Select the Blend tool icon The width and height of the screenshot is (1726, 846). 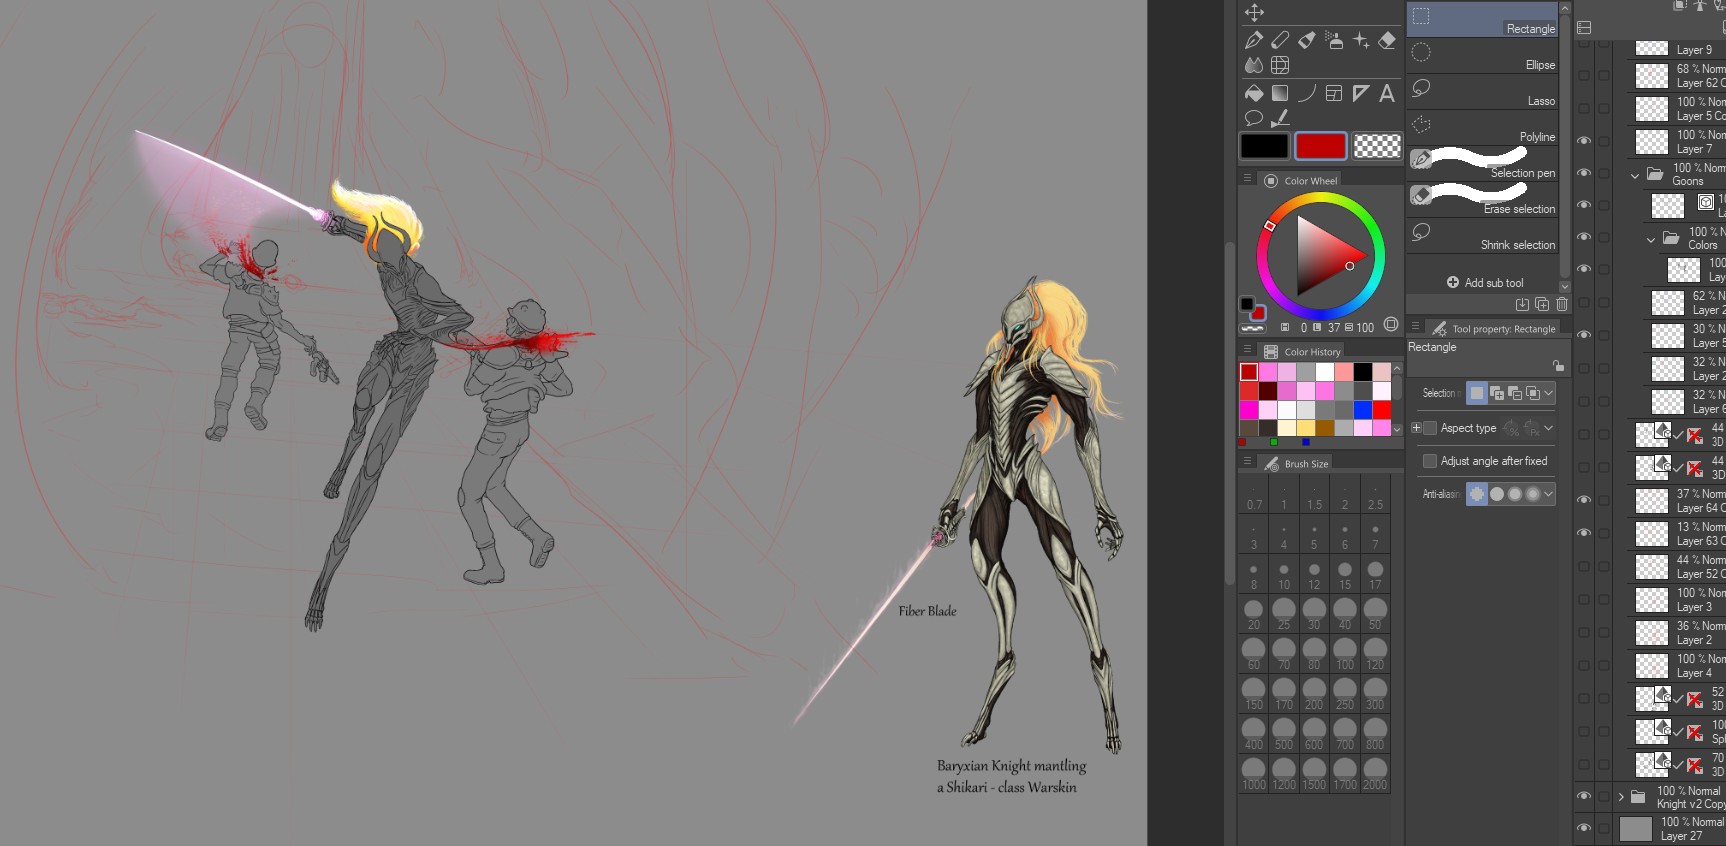[1254, 65]
